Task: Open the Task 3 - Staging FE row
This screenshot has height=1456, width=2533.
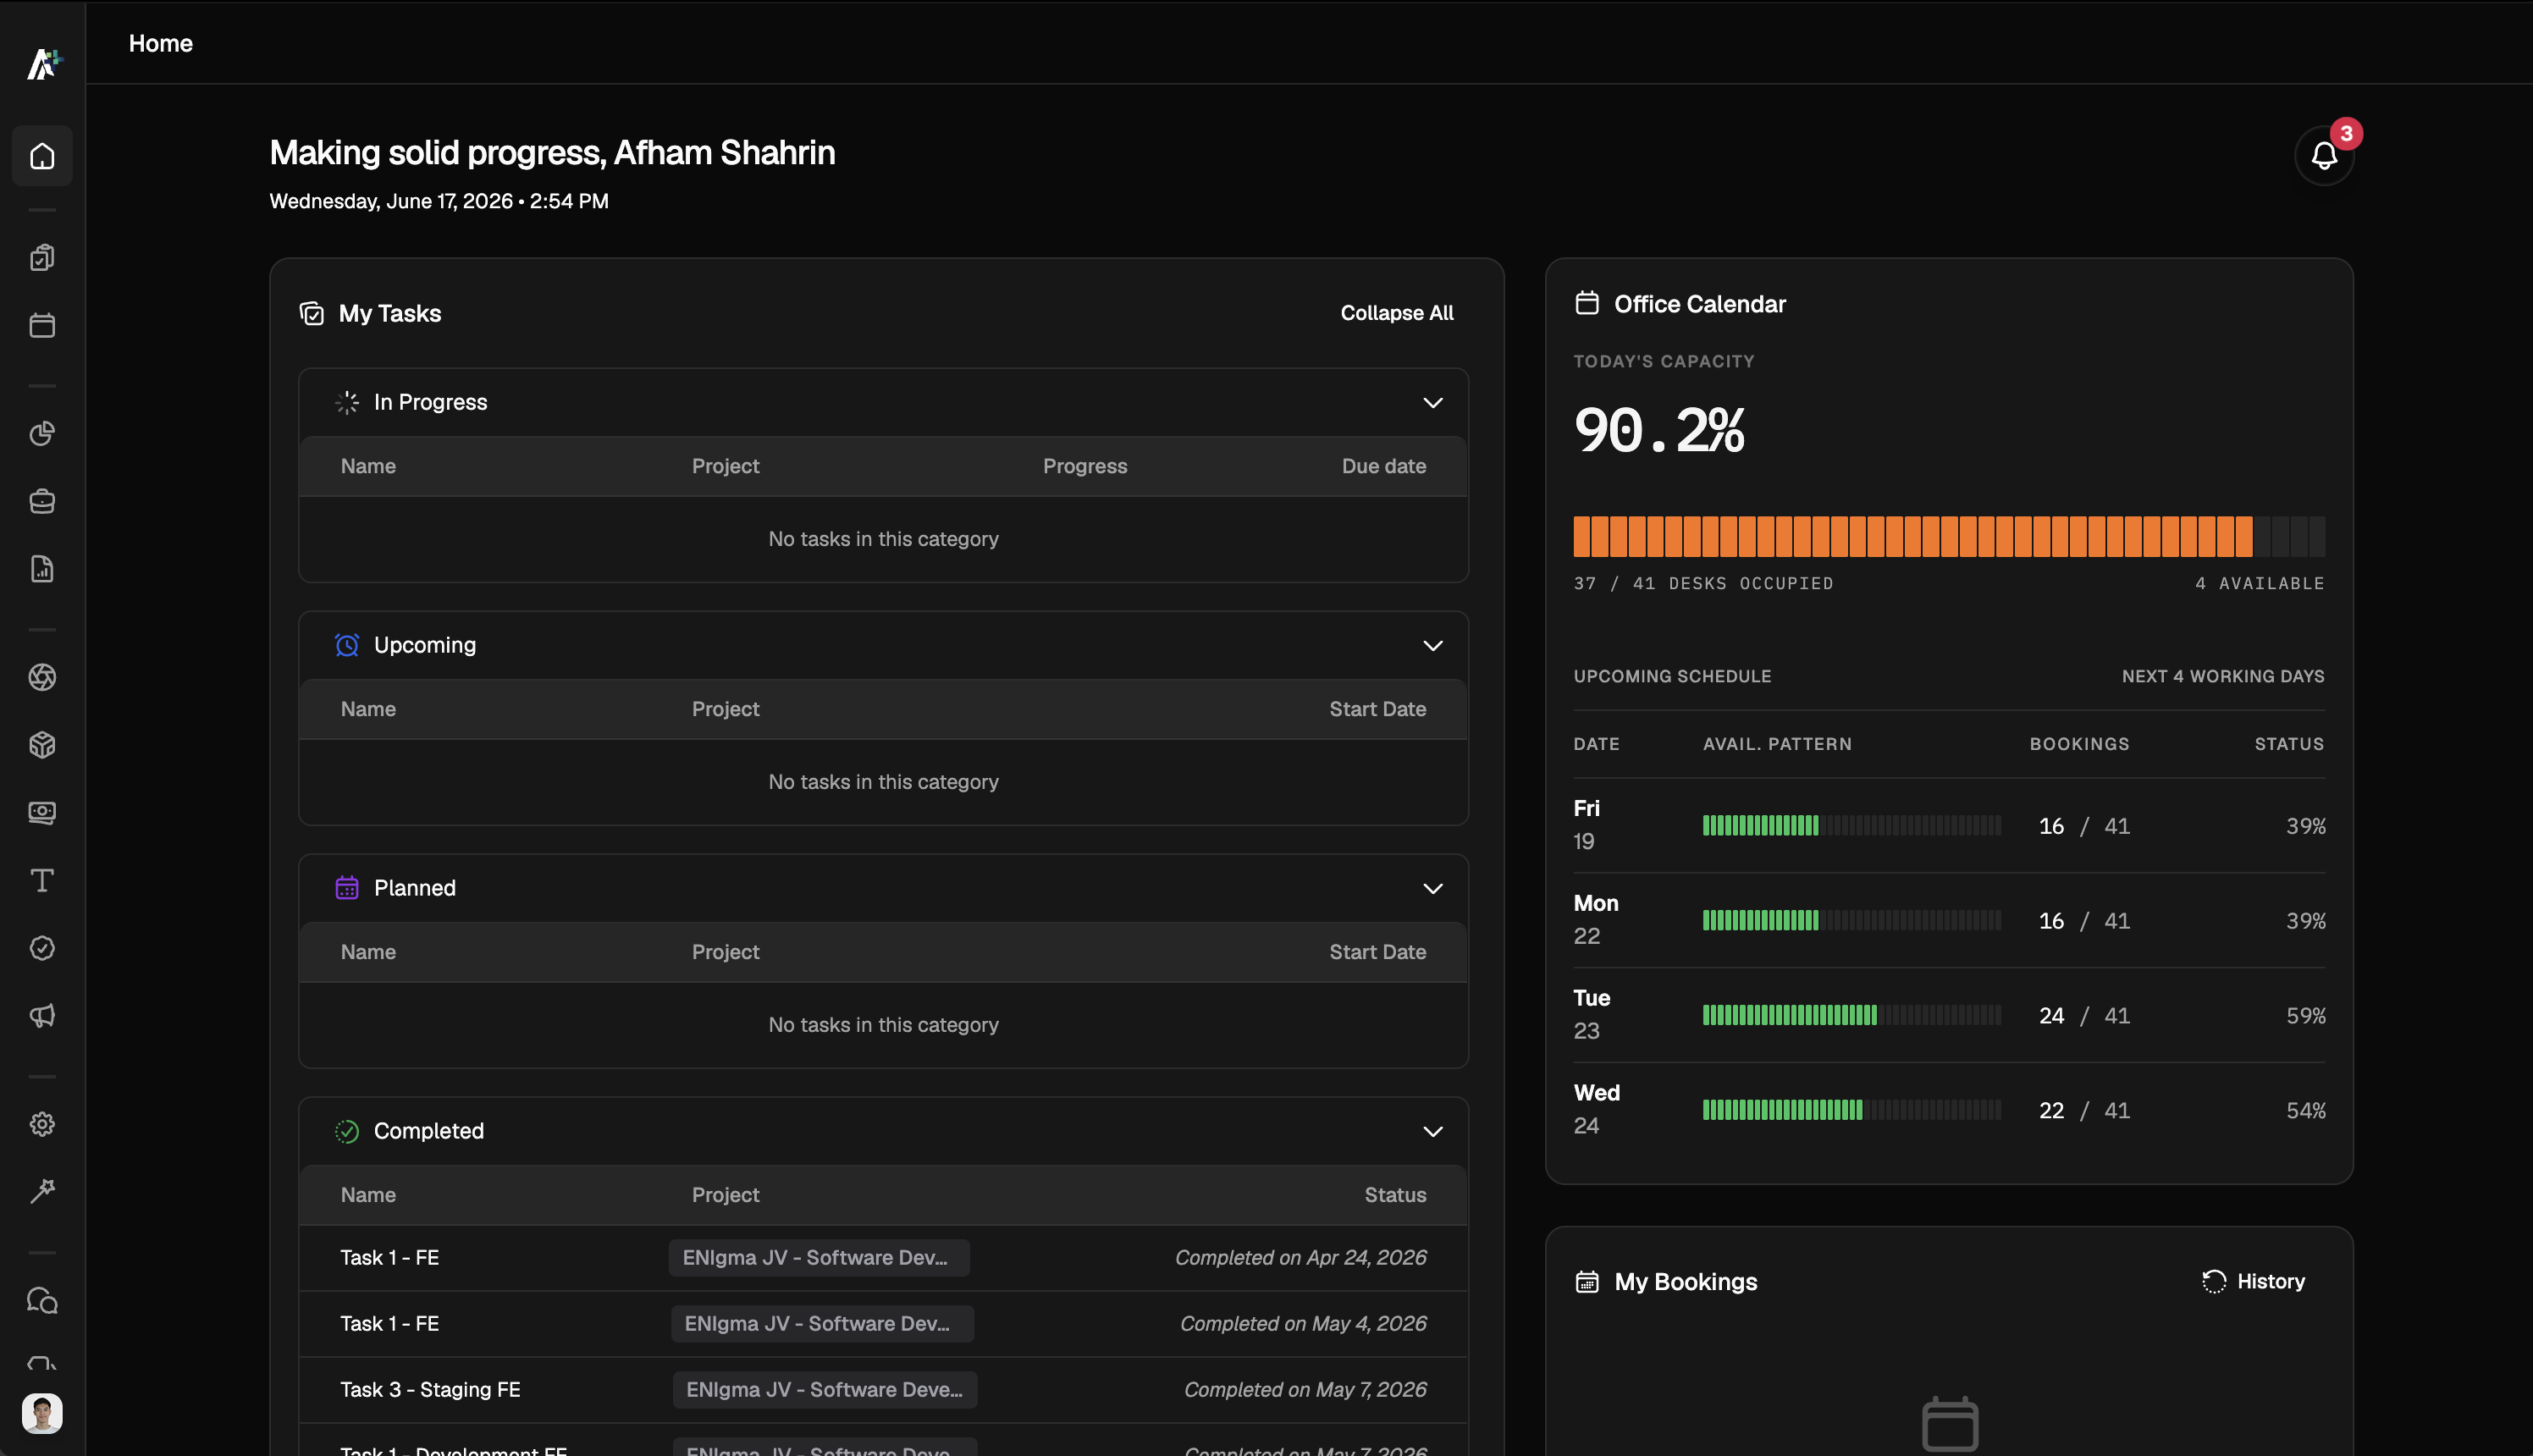Action: point(883,1389)
